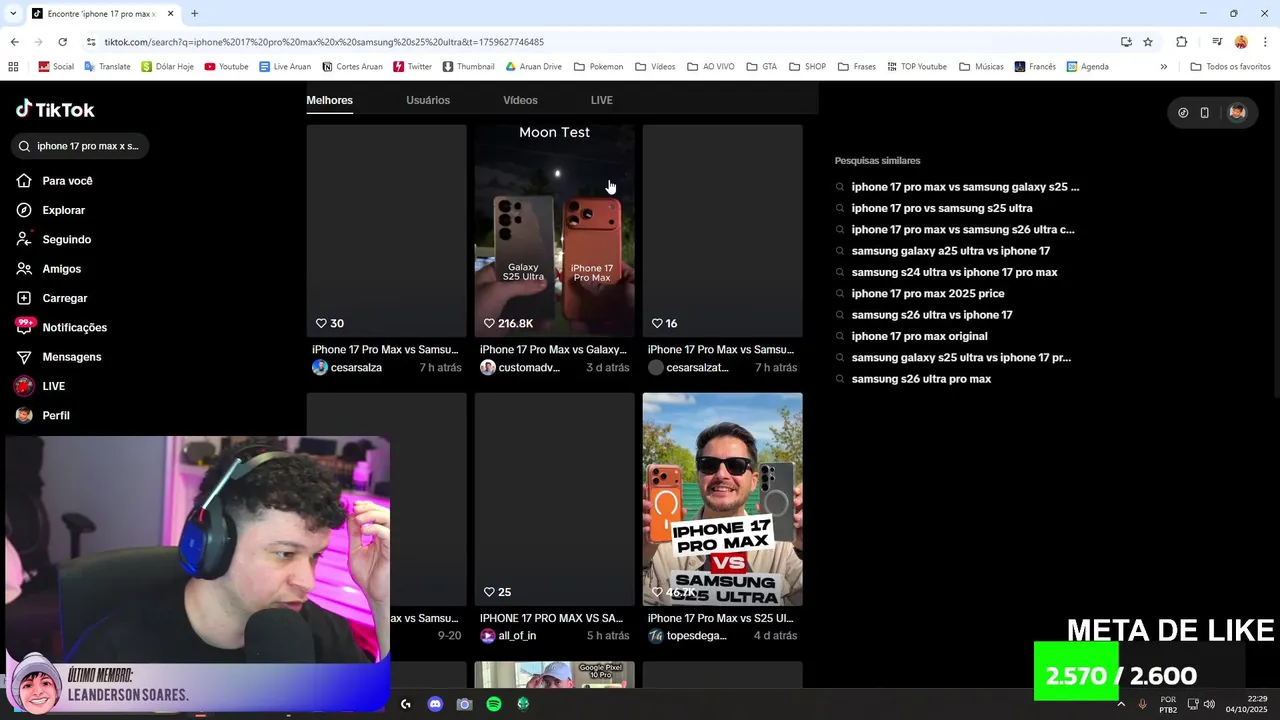Open the cesarsalza video with 30 likes
The image size is (1280, 720).
point(386,231)
